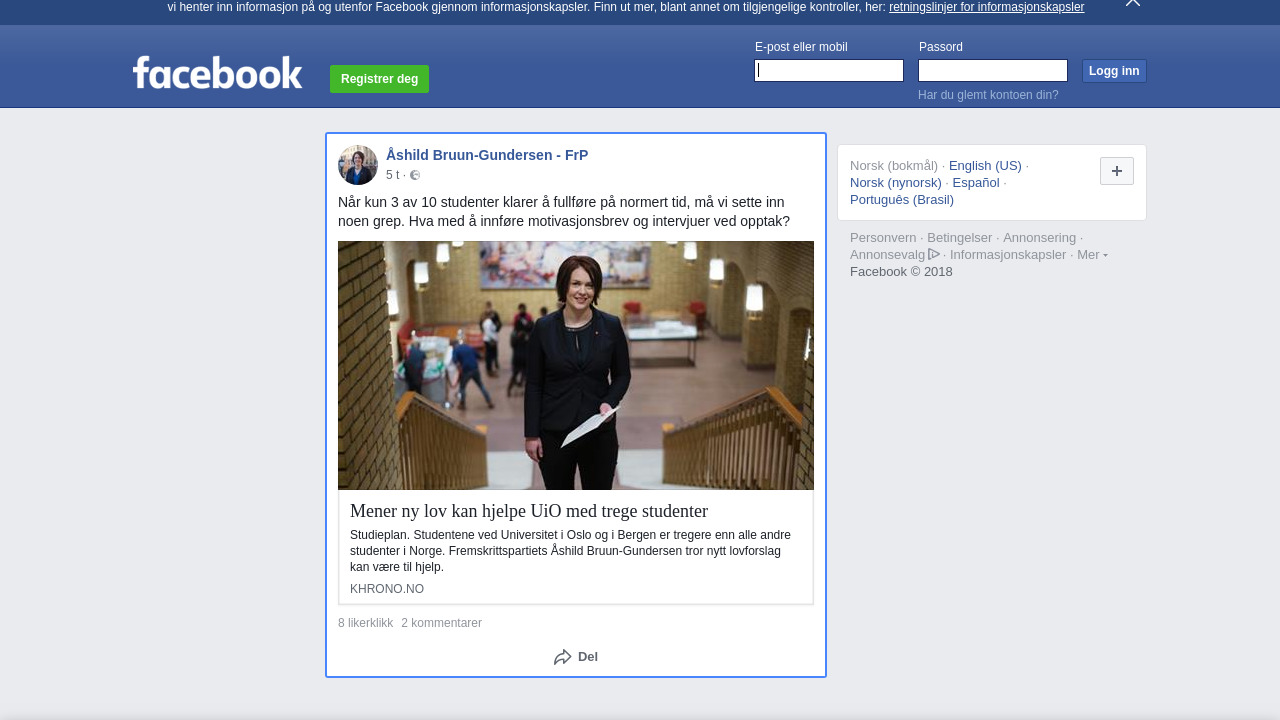Screen dimensions: 1280x720
Task: Switch language to Español
Action: [976, 183]
